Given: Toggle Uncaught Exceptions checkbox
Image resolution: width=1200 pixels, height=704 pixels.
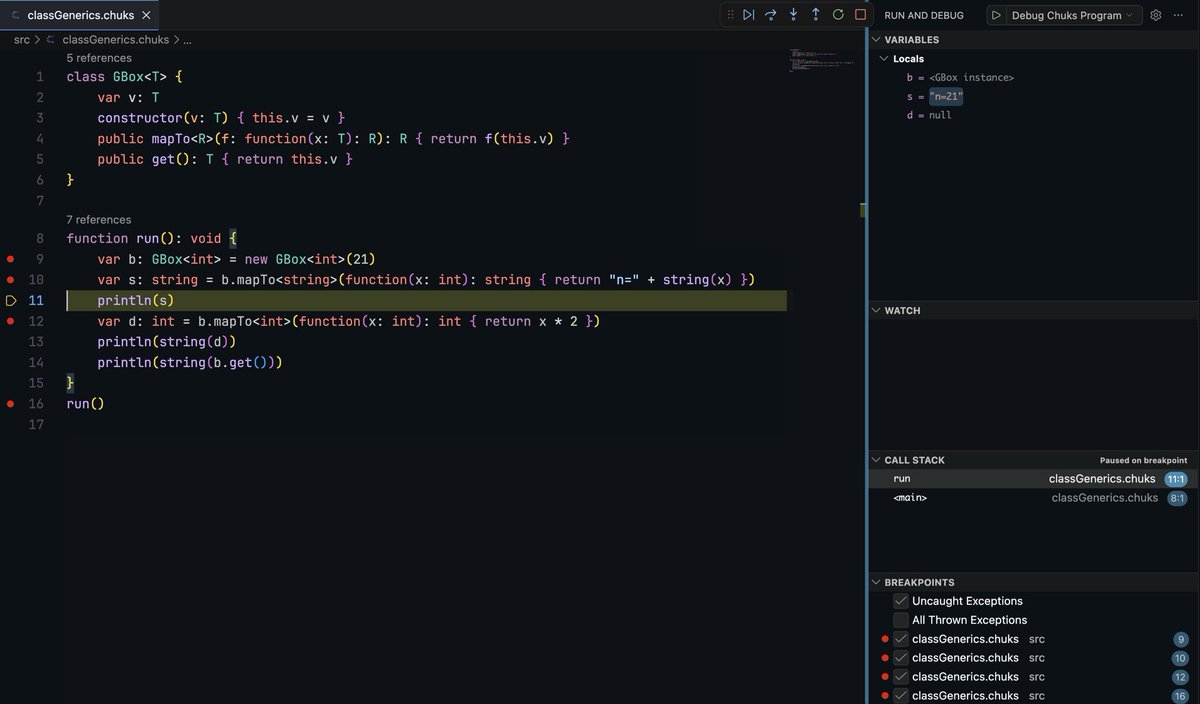Looking at the screenshot, I should (901, 601).
